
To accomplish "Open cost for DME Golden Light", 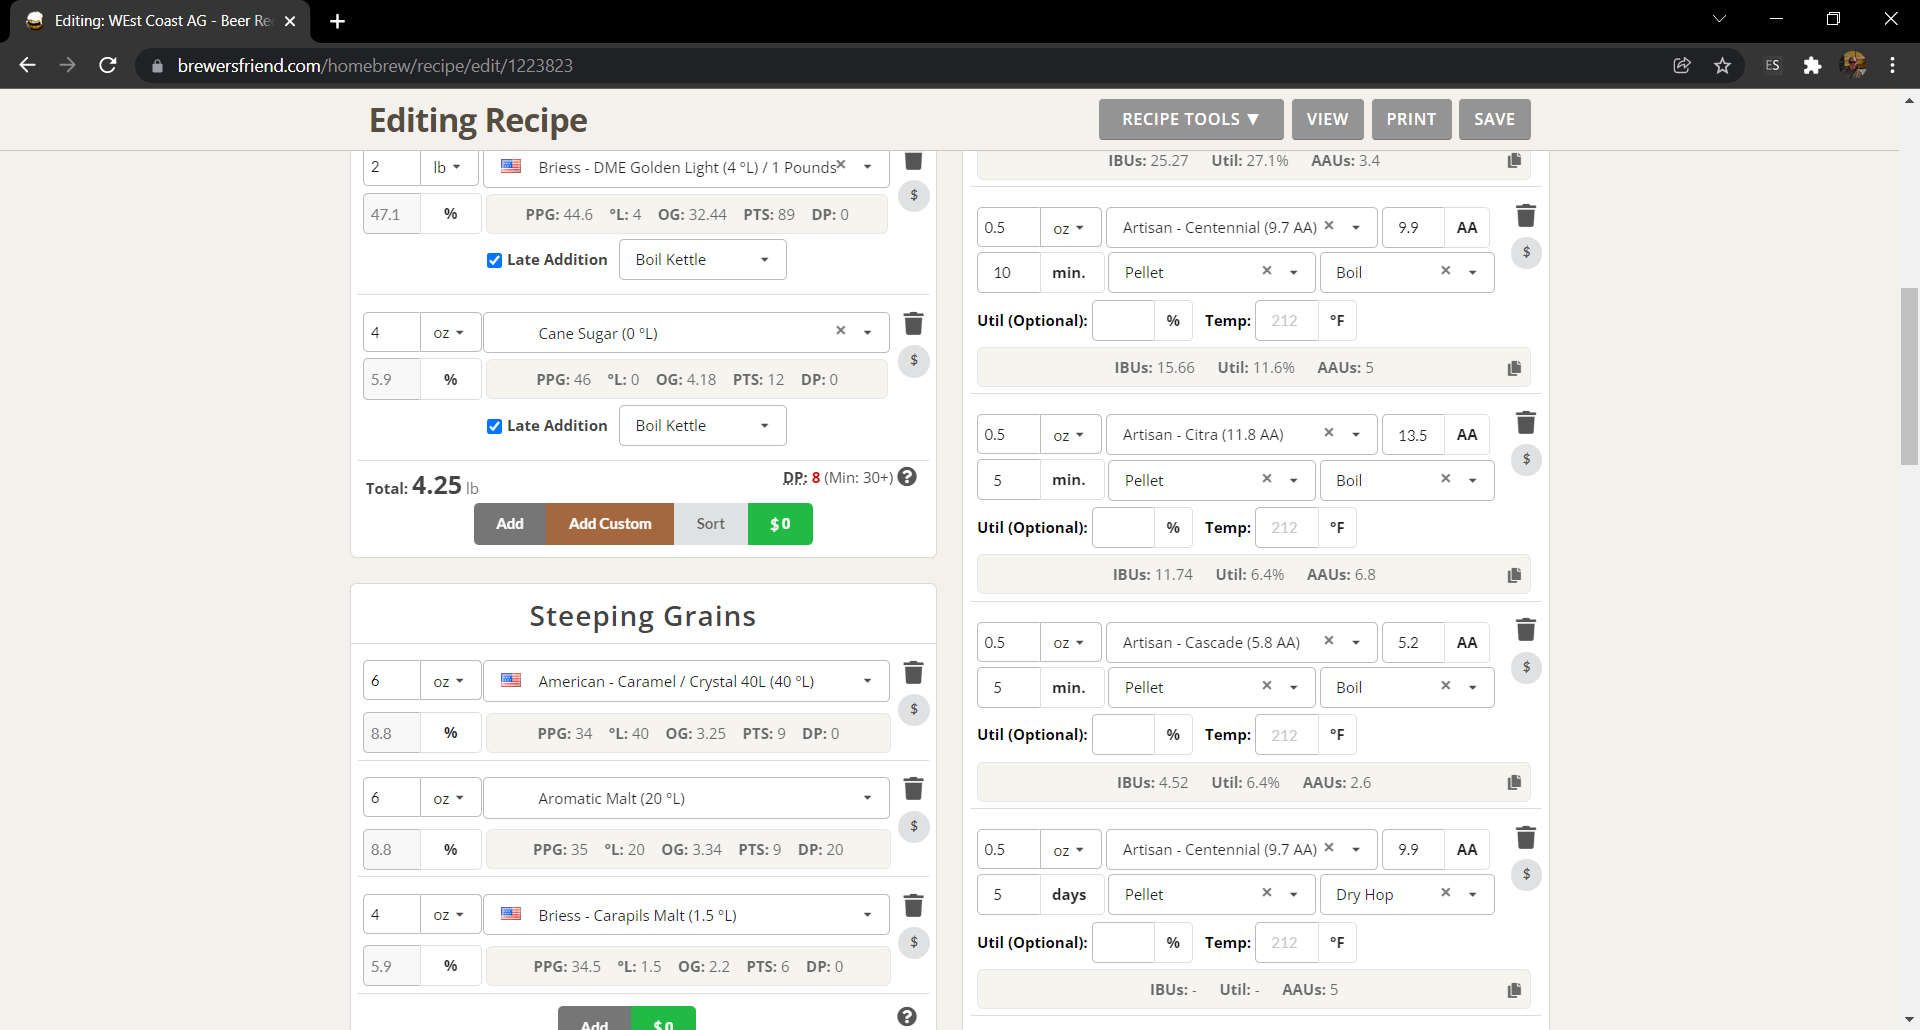I will [914, 195].
